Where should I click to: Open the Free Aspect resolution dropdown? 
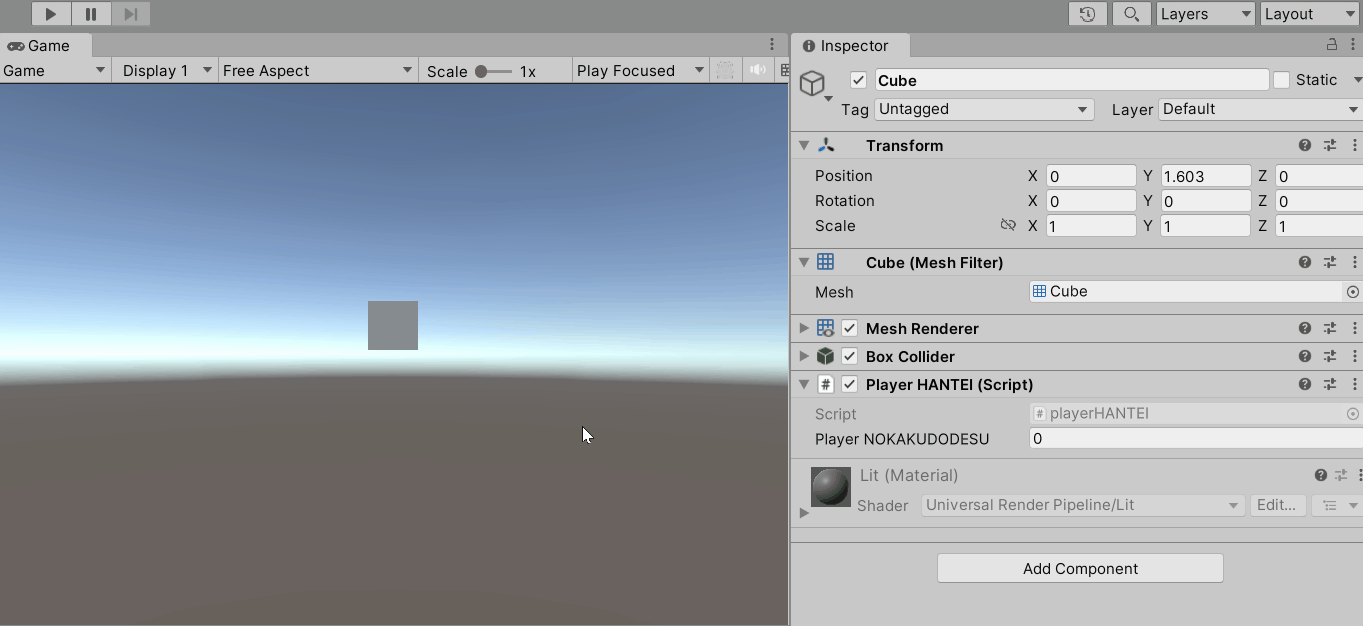tap(316, 70)
